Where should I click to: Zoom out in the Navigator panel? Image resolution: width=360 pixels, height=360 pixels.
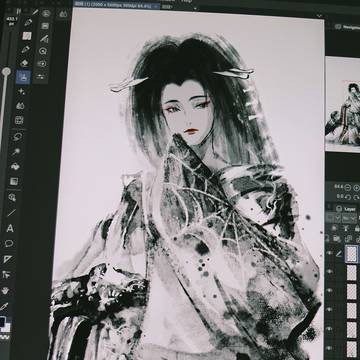point(348,187)
